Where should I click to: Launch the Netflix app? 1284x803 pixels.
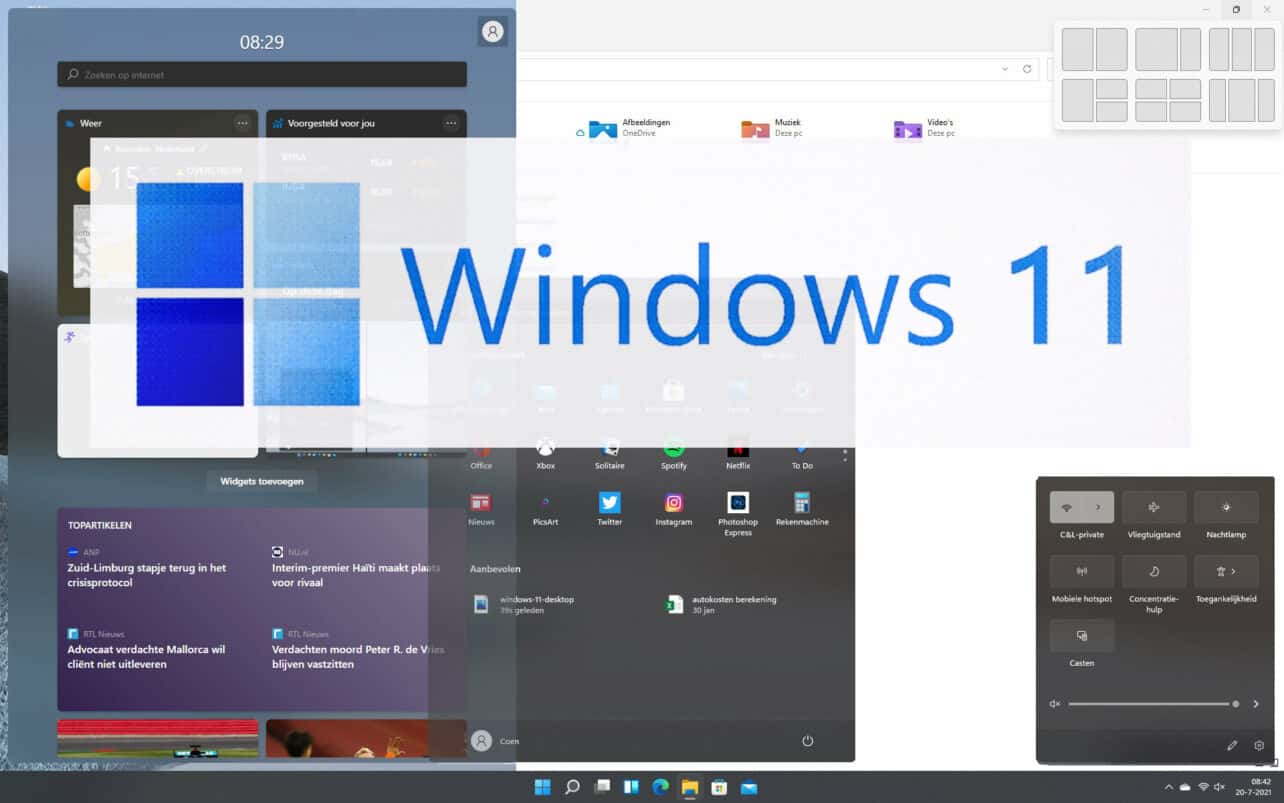tap(737, 450)
